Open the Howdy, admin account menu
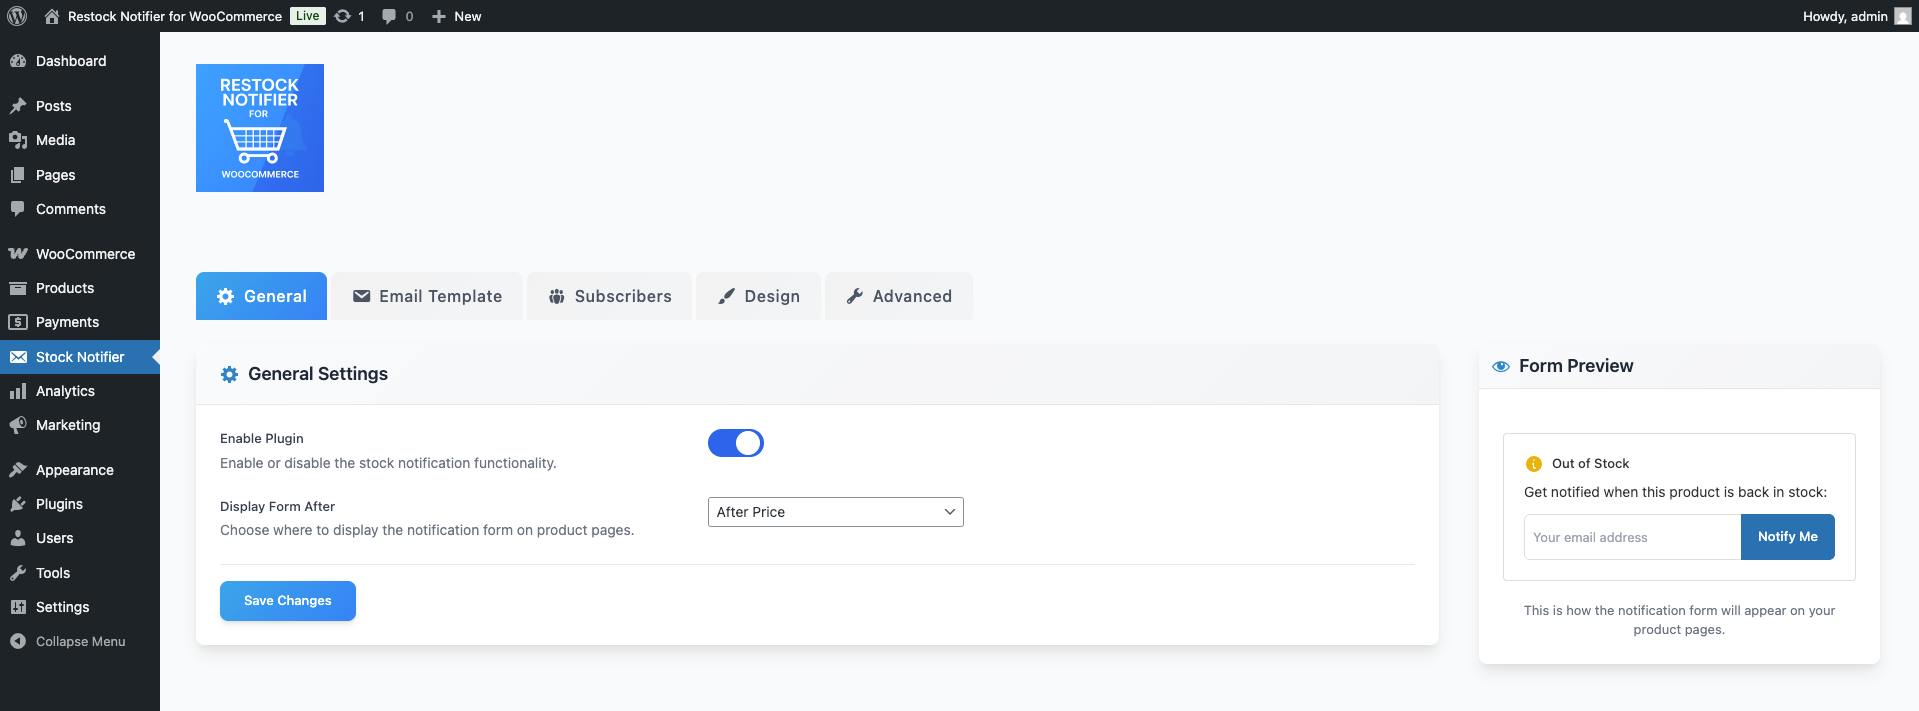The width and height of the screenshot is (1919, 711). (x=1855, y=16)
